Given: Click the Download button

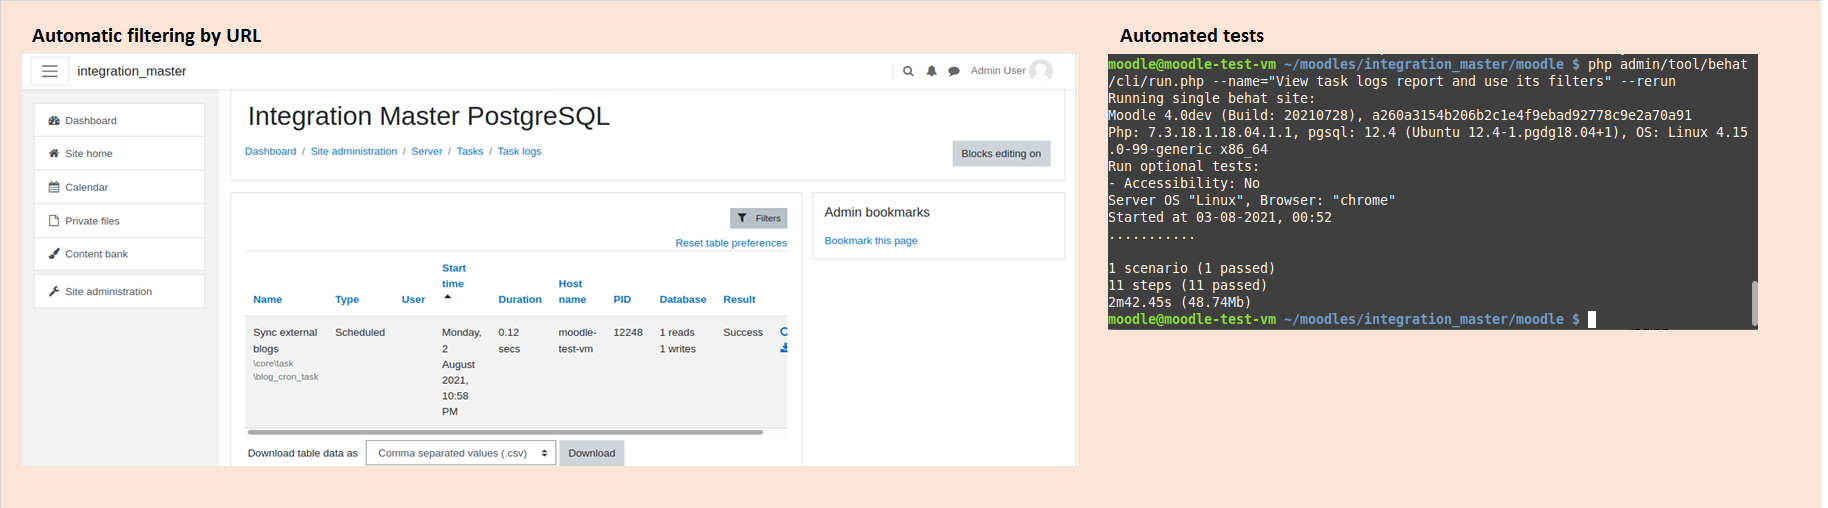Looking at the screenshot, I should coord(592,453).
